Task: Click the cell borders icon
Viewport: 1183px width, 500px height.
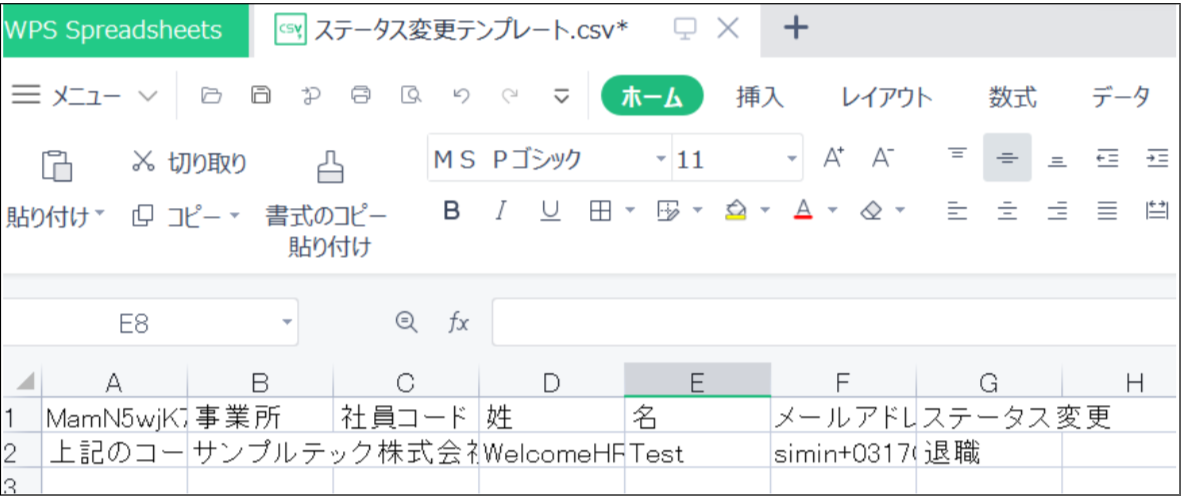Action: coord(600,212)
